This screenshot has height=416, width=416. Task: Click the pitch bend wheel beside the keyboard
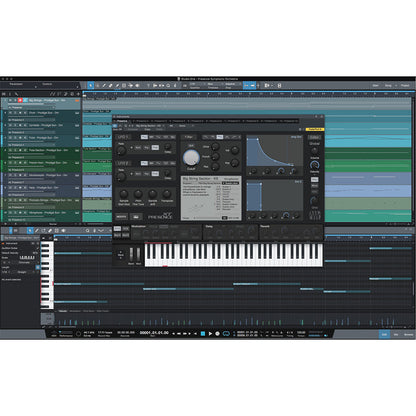pos(131,255)
